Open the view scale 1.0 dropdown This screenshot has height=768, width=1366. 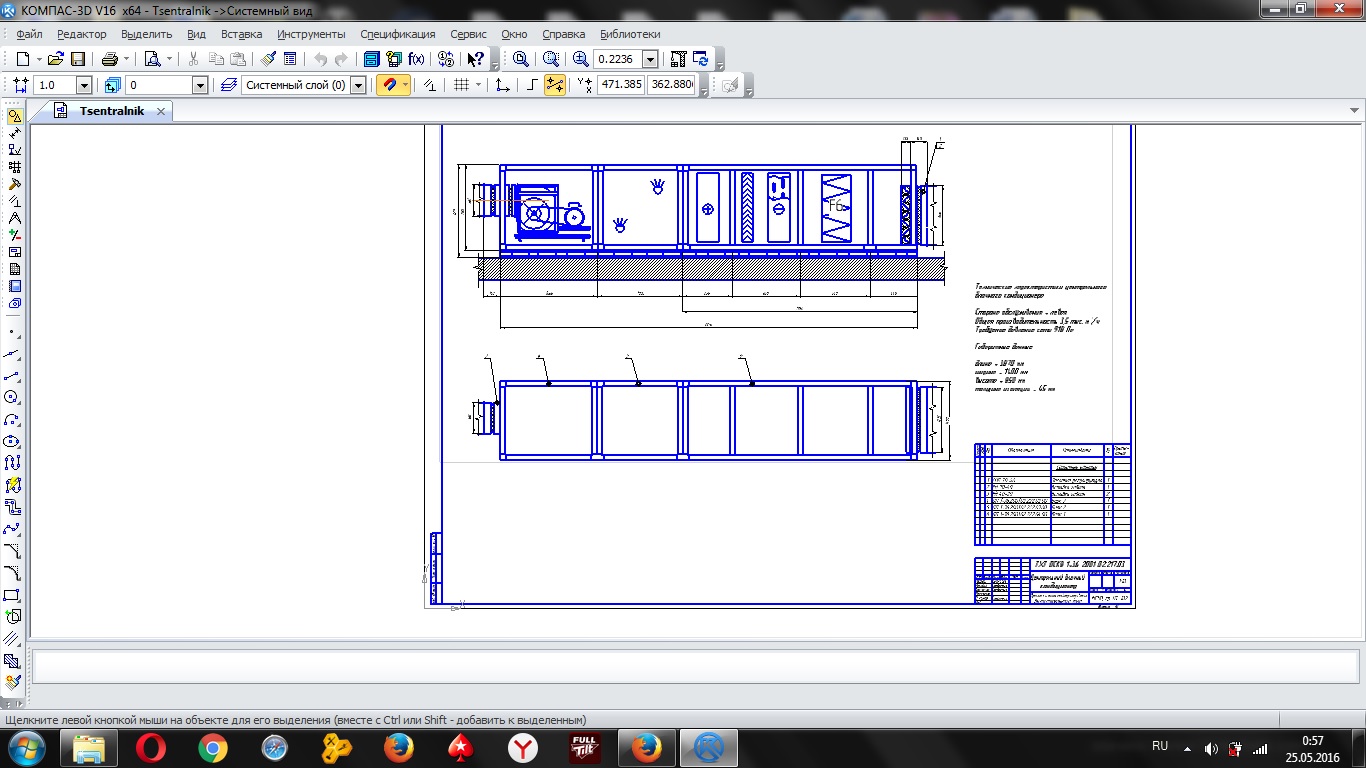point(84,85)
